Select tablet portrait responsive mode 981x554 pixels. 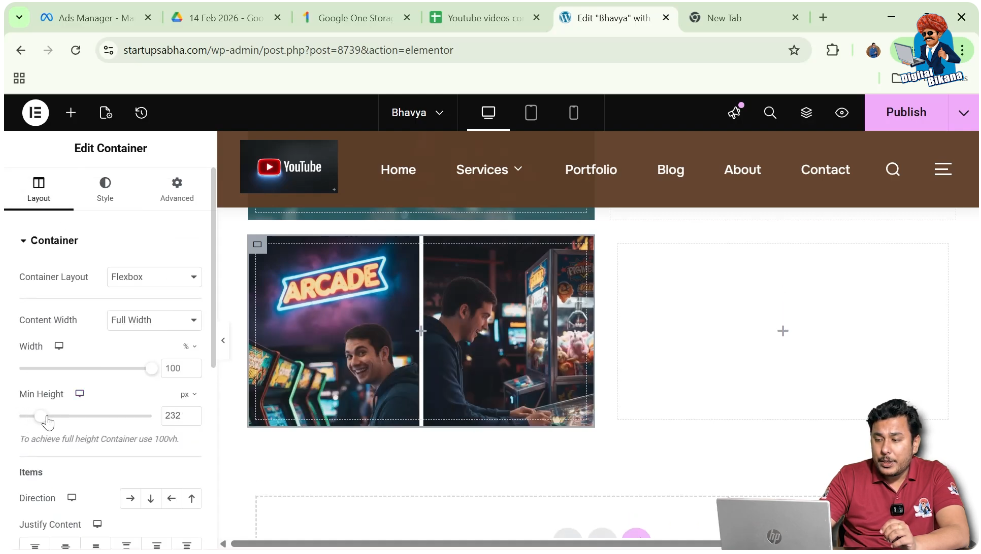click(531, 113)
